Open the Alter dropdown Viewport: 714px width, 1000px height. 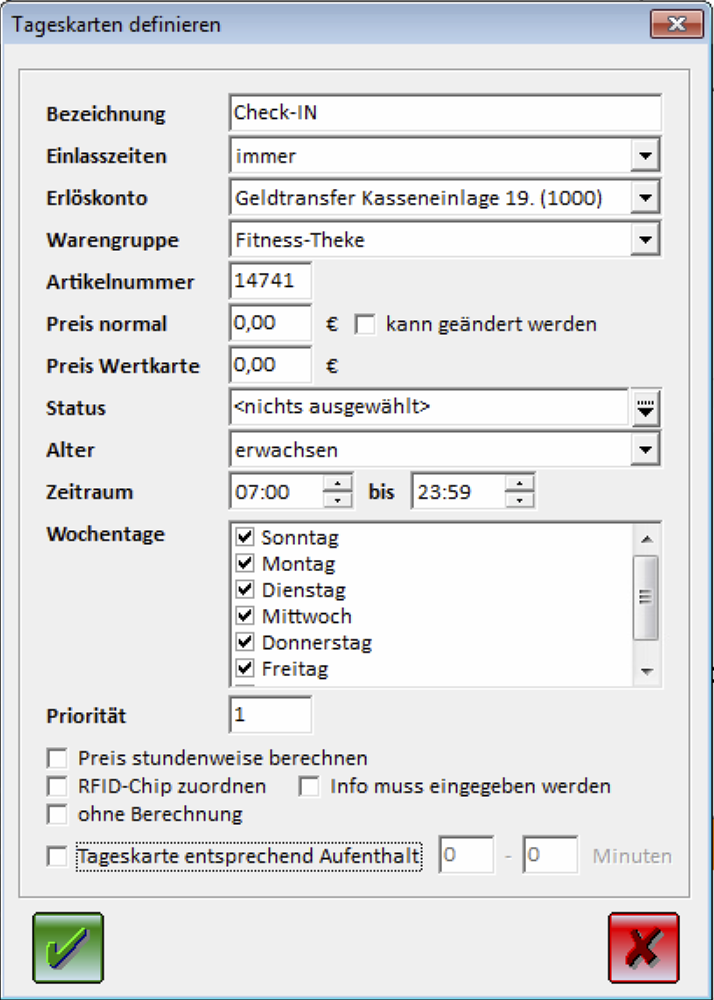pos(646,450)
